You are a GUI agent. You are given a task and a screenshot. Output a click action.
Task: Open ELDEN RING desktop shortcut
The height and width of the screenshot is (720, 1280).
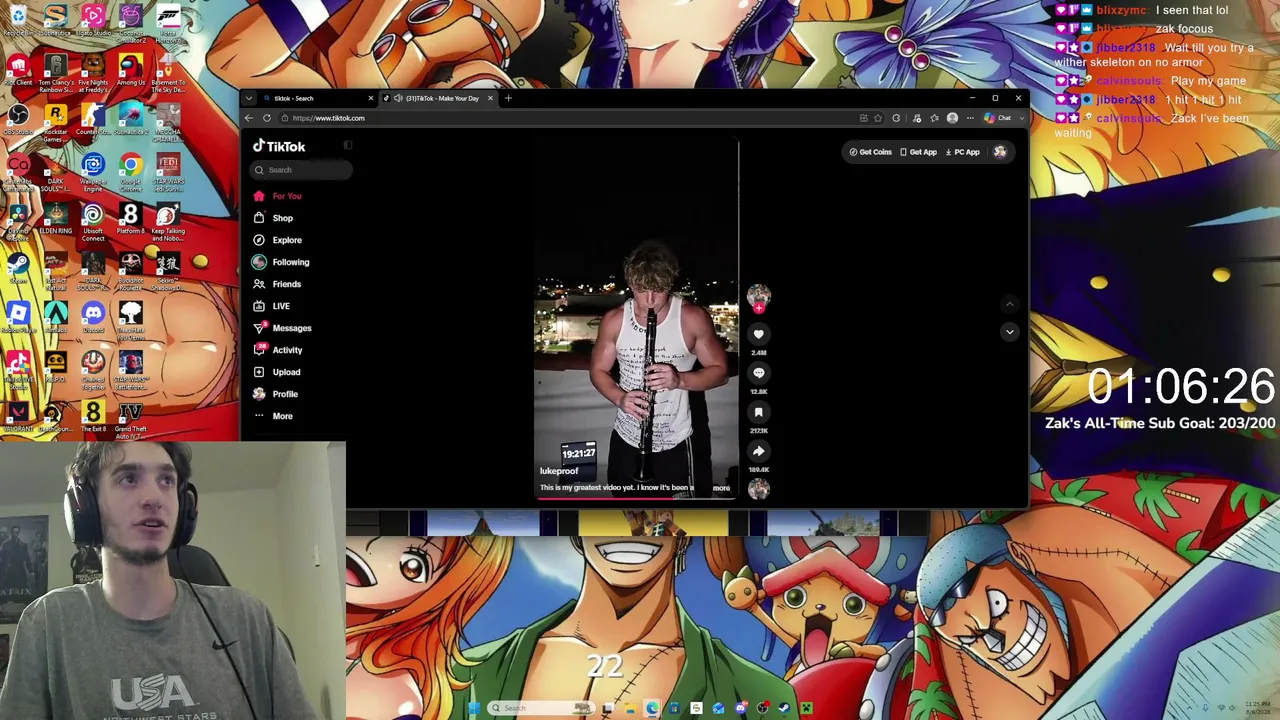(56, 218)
